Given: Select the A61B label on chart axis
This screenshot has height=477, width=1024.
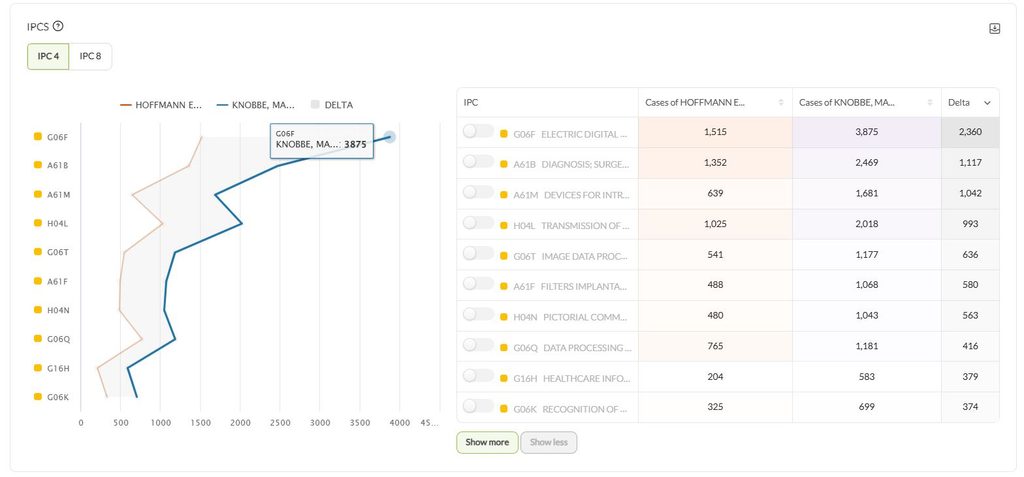Looking at the screenshot, I should click(x=57, y=166).
